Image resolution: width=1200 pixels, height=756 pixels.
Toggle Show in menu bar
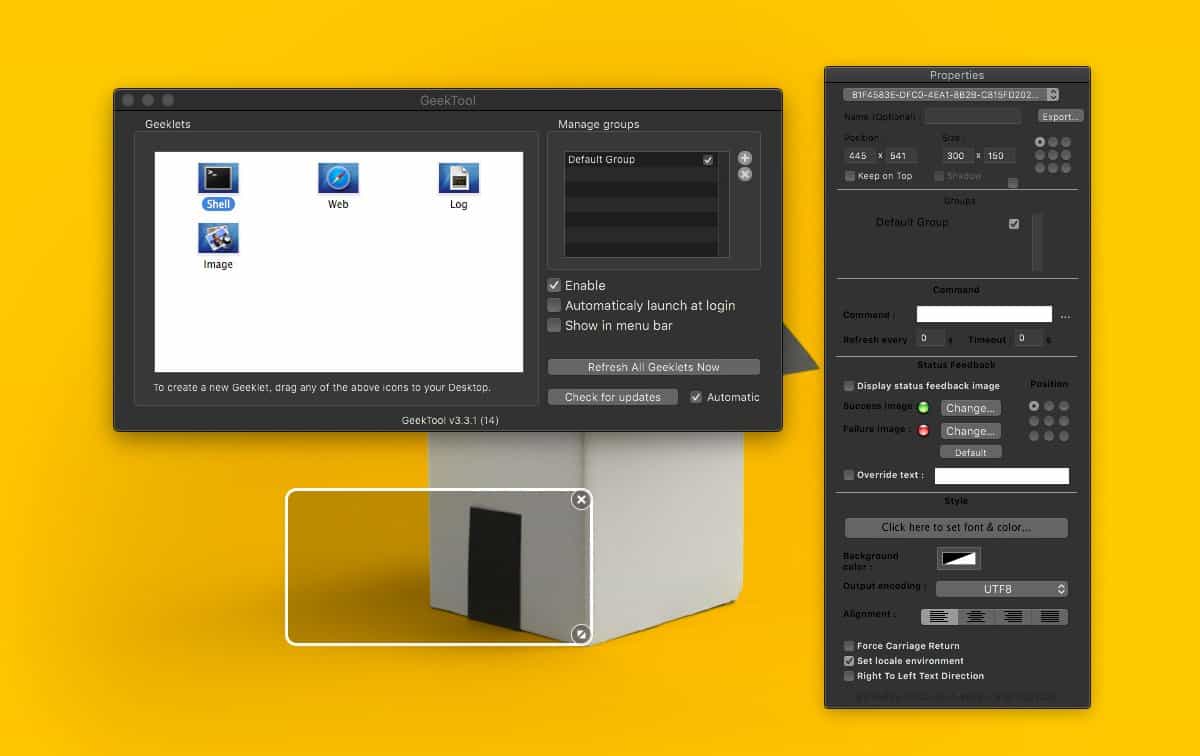554,325
